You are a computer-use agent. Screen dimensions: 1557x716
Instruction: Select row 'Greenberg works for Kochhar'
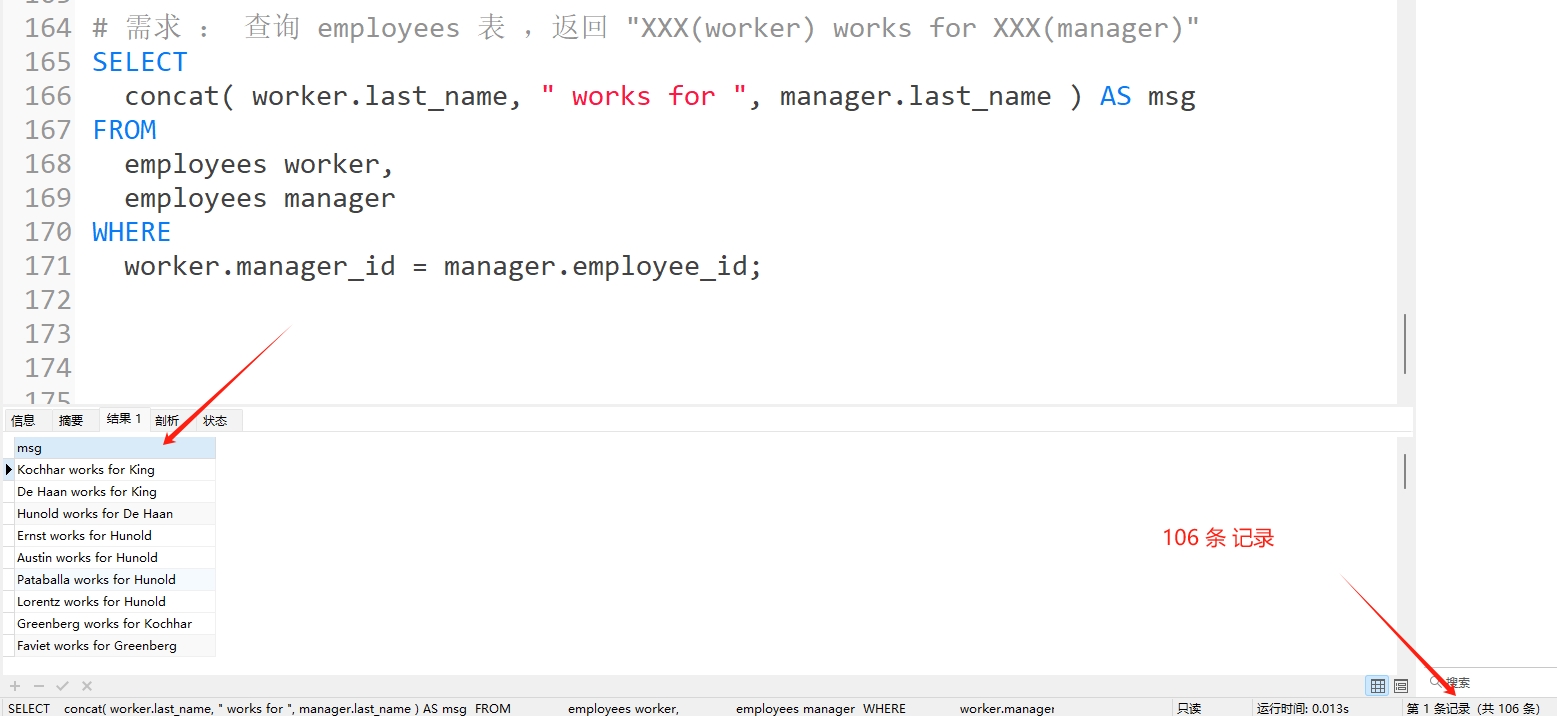(114, 624)
